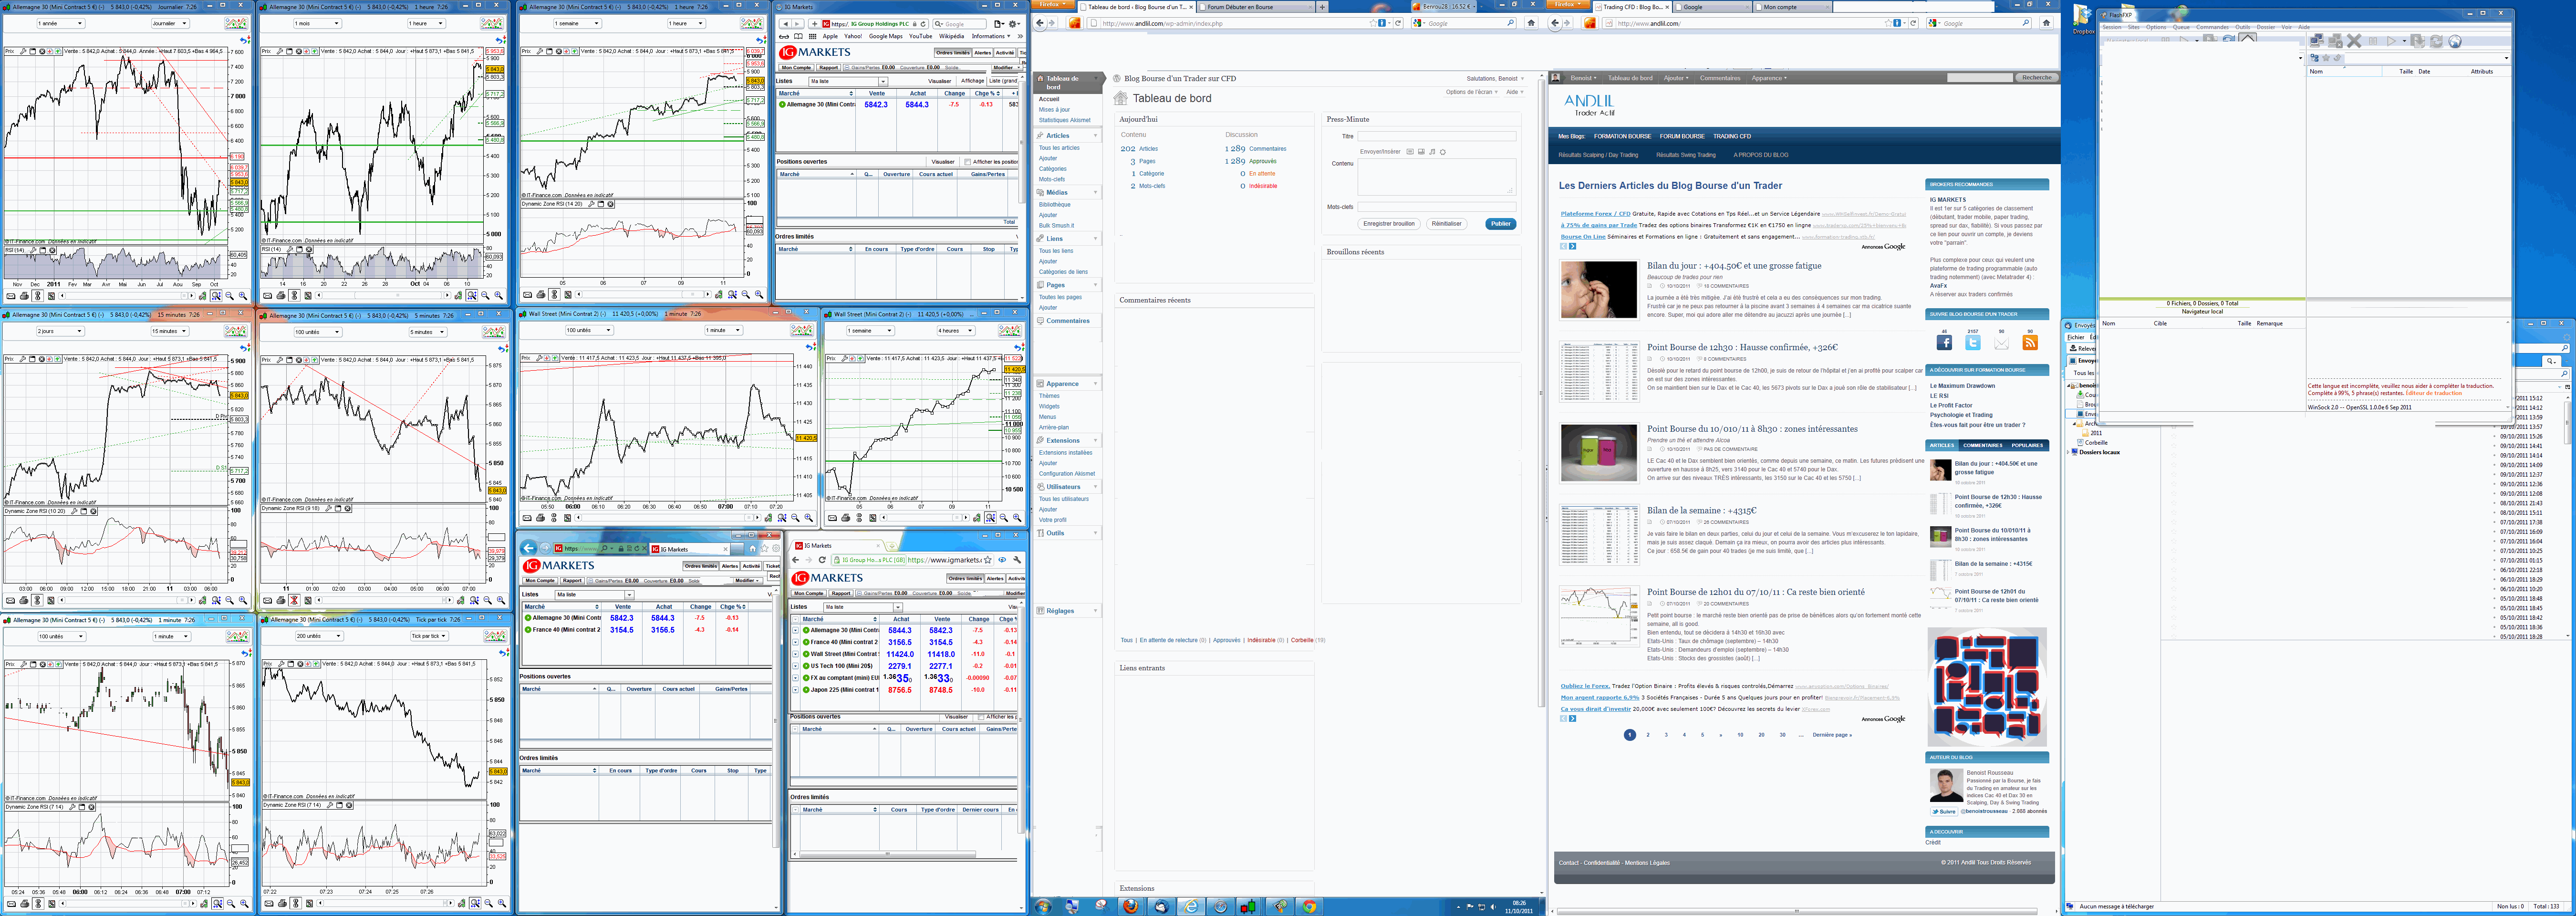Click Internet Explorer icon in the taskbar
This screenshot has height=916, width=2576.
pos(1191,907)
